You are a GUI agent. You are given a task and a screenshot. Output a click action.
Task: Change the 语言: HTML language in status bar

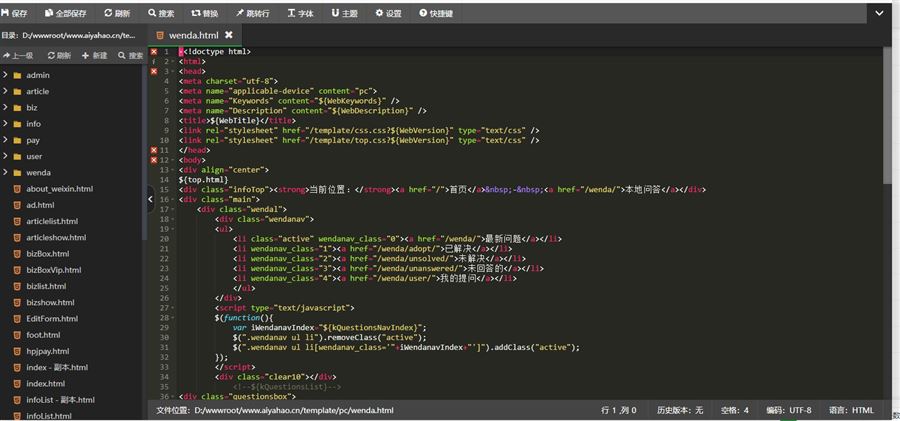pyautogui.click(x=851, y=410)
